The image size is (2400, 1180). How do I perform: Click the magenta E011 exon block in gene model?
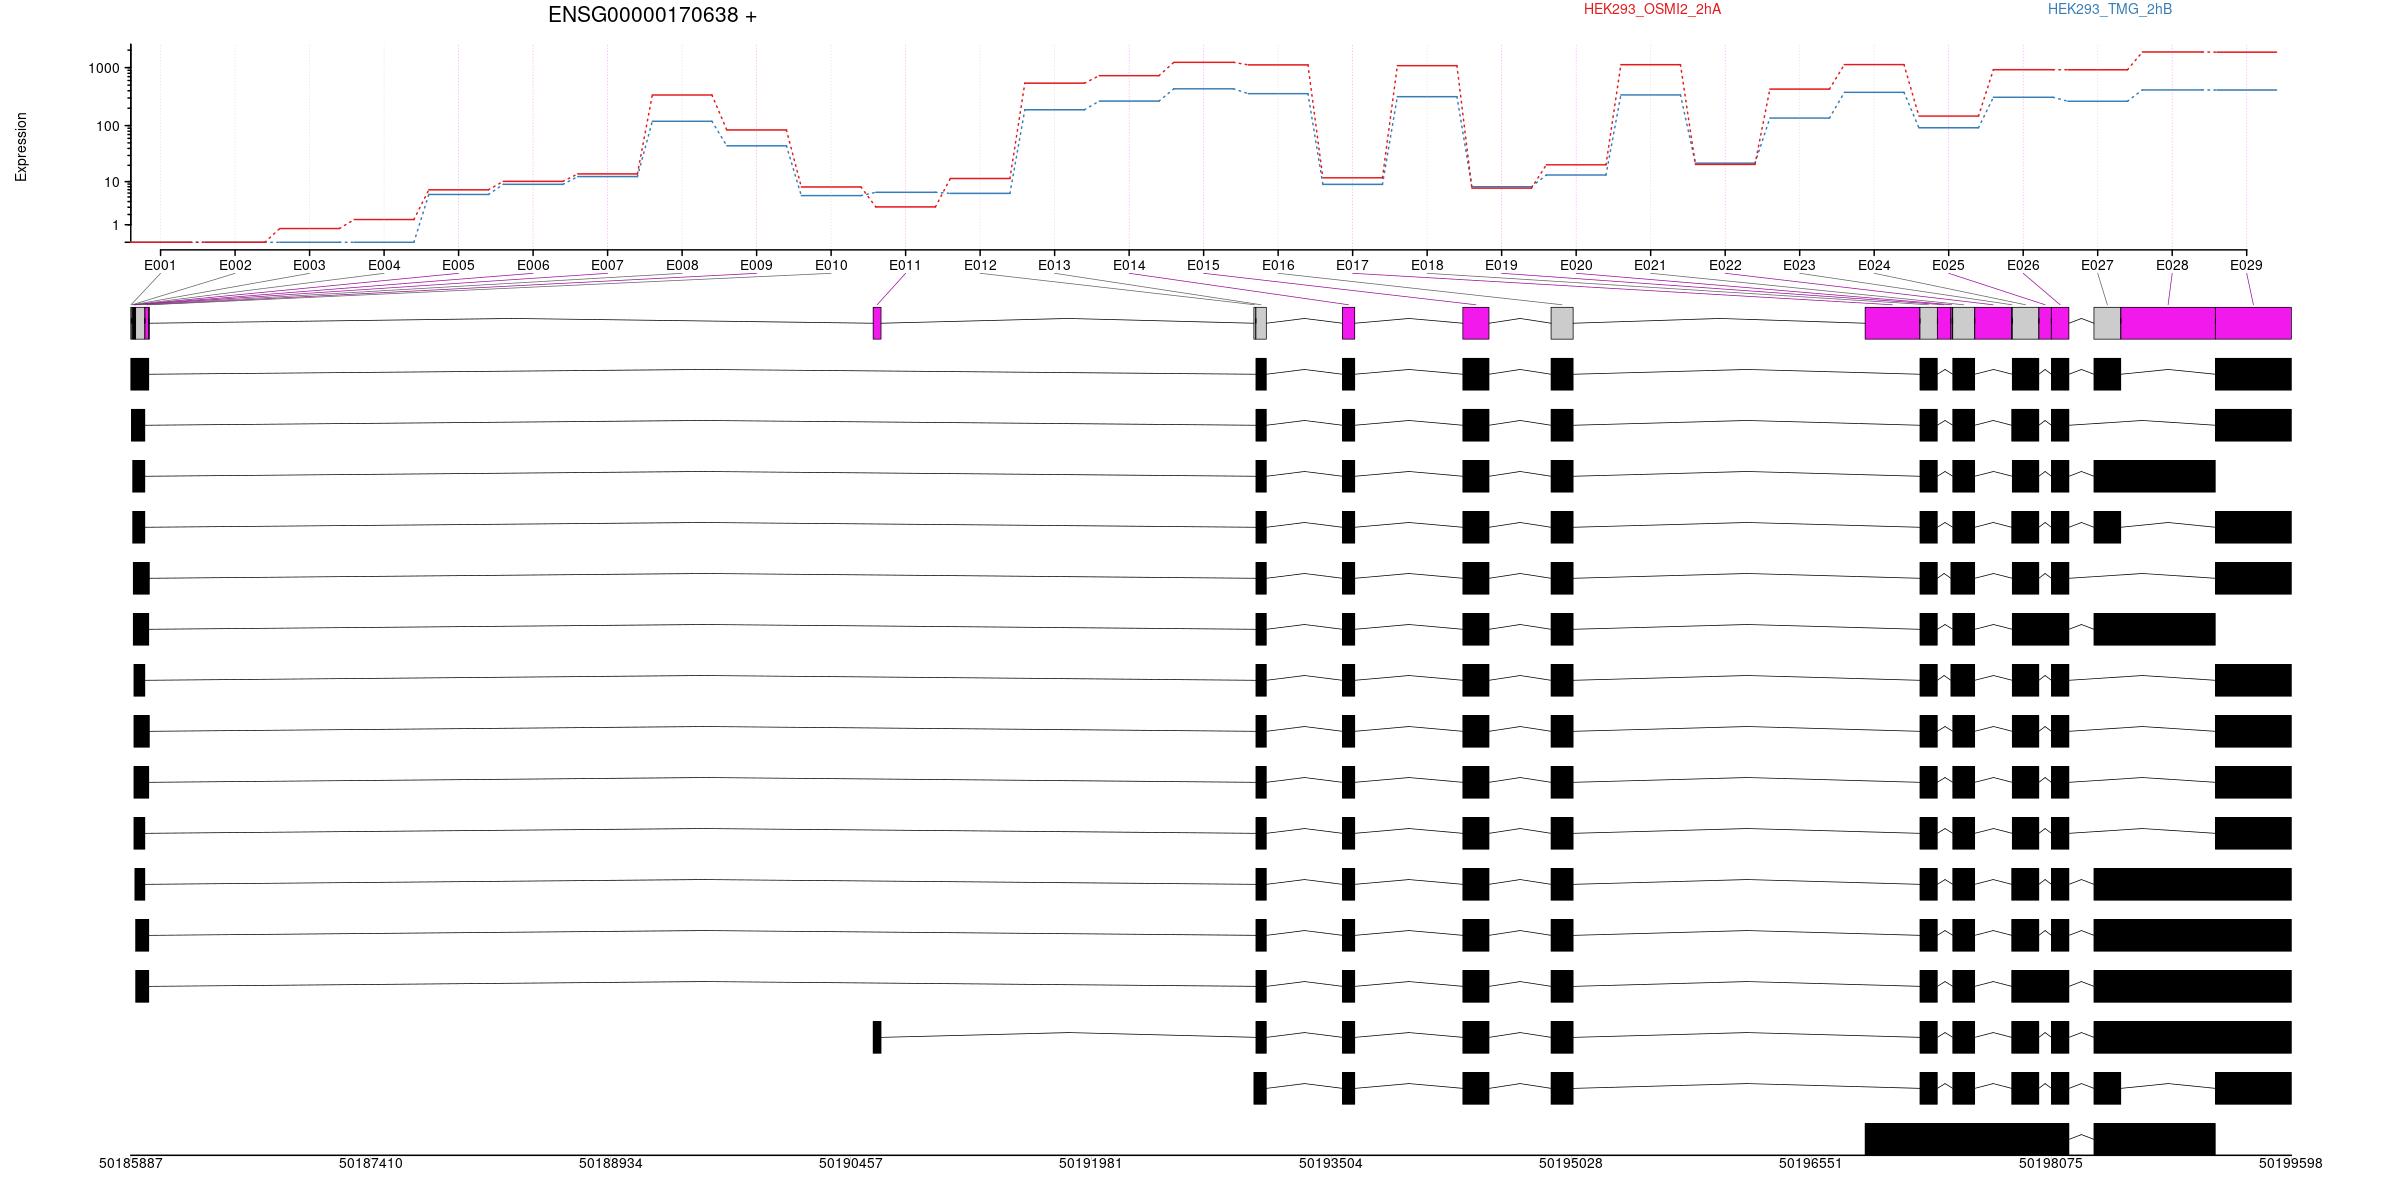click(877, 323)
